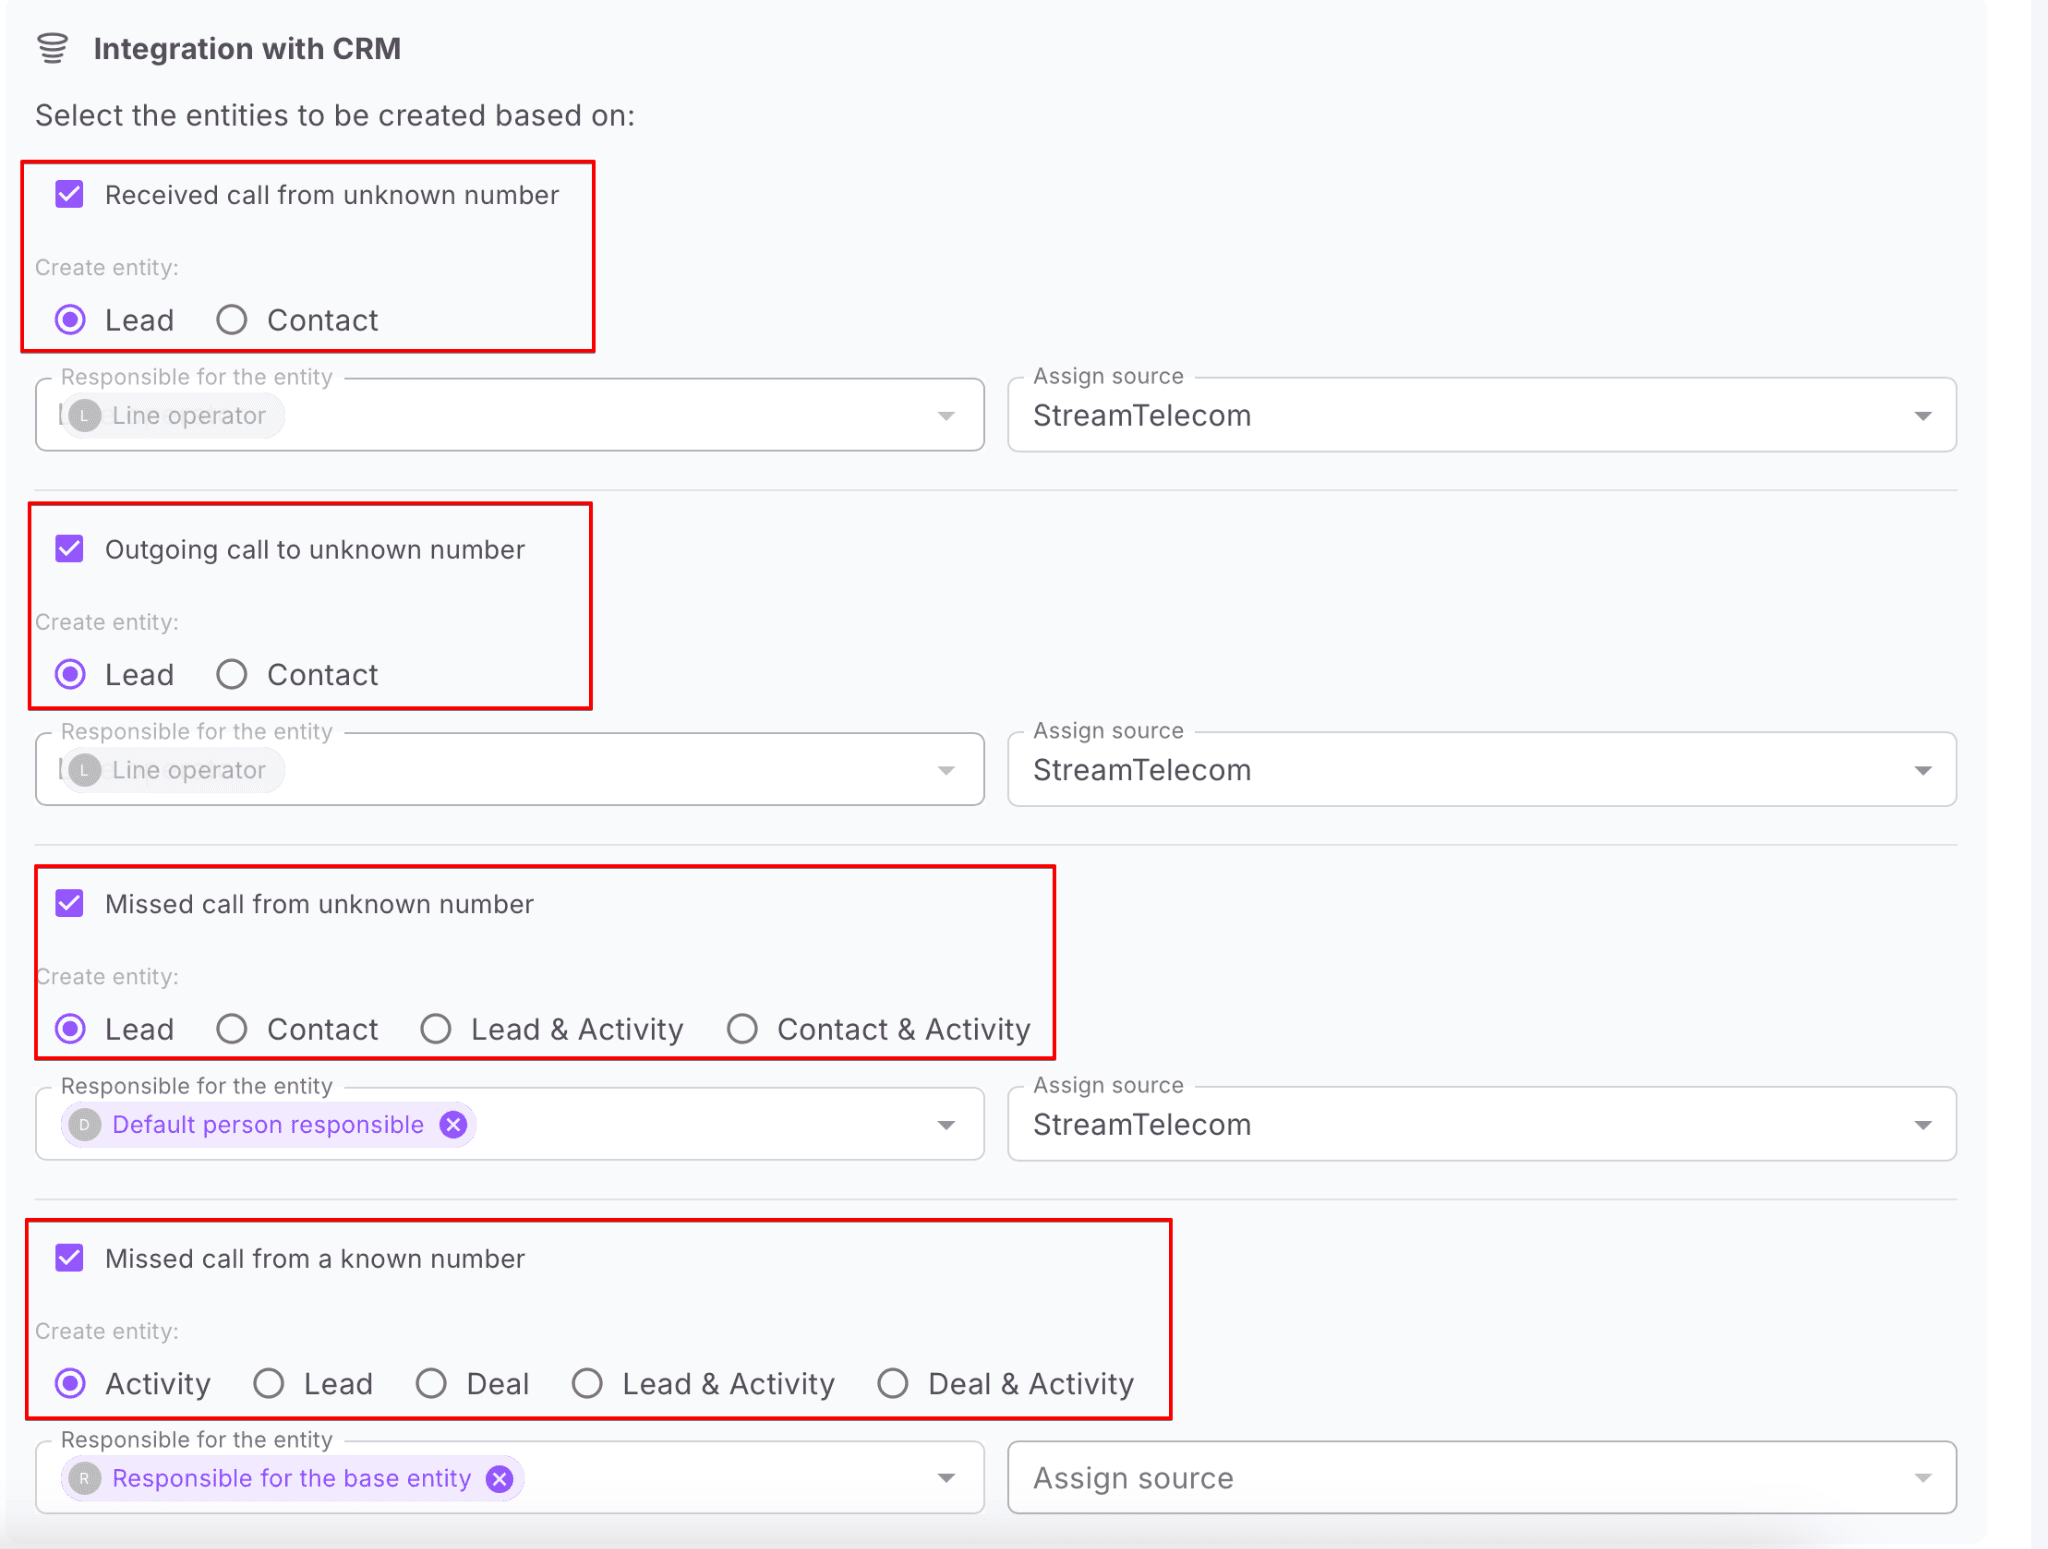Toggle Missed call from unknown number checkbox
2048x1549 pixels.
pos(70,904)
